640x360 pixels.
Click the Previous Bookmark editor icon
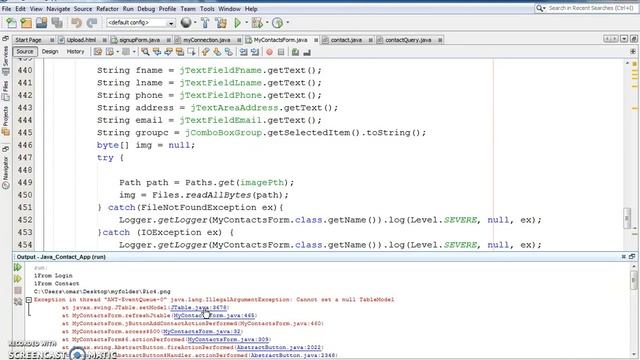[206, 52]
